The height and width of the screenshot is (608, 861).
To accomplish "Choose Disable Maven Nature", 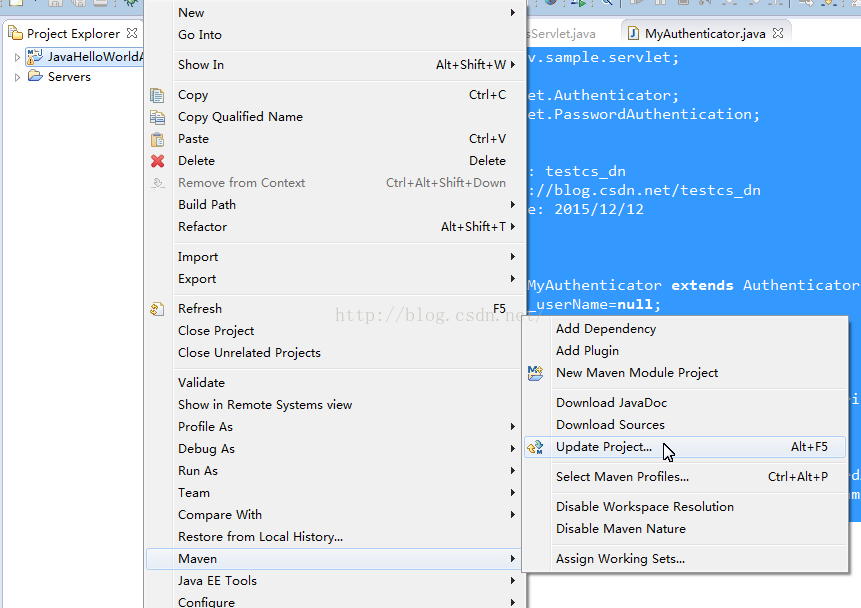I will click(685, 528).
